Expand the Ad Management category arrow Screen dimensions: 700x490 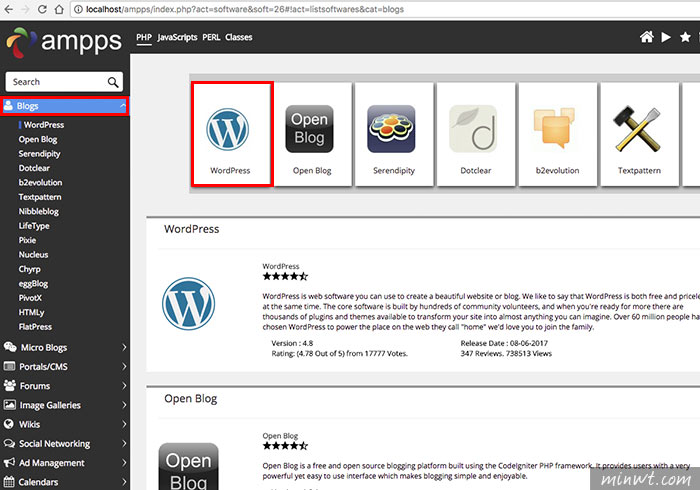coord(124,462)
